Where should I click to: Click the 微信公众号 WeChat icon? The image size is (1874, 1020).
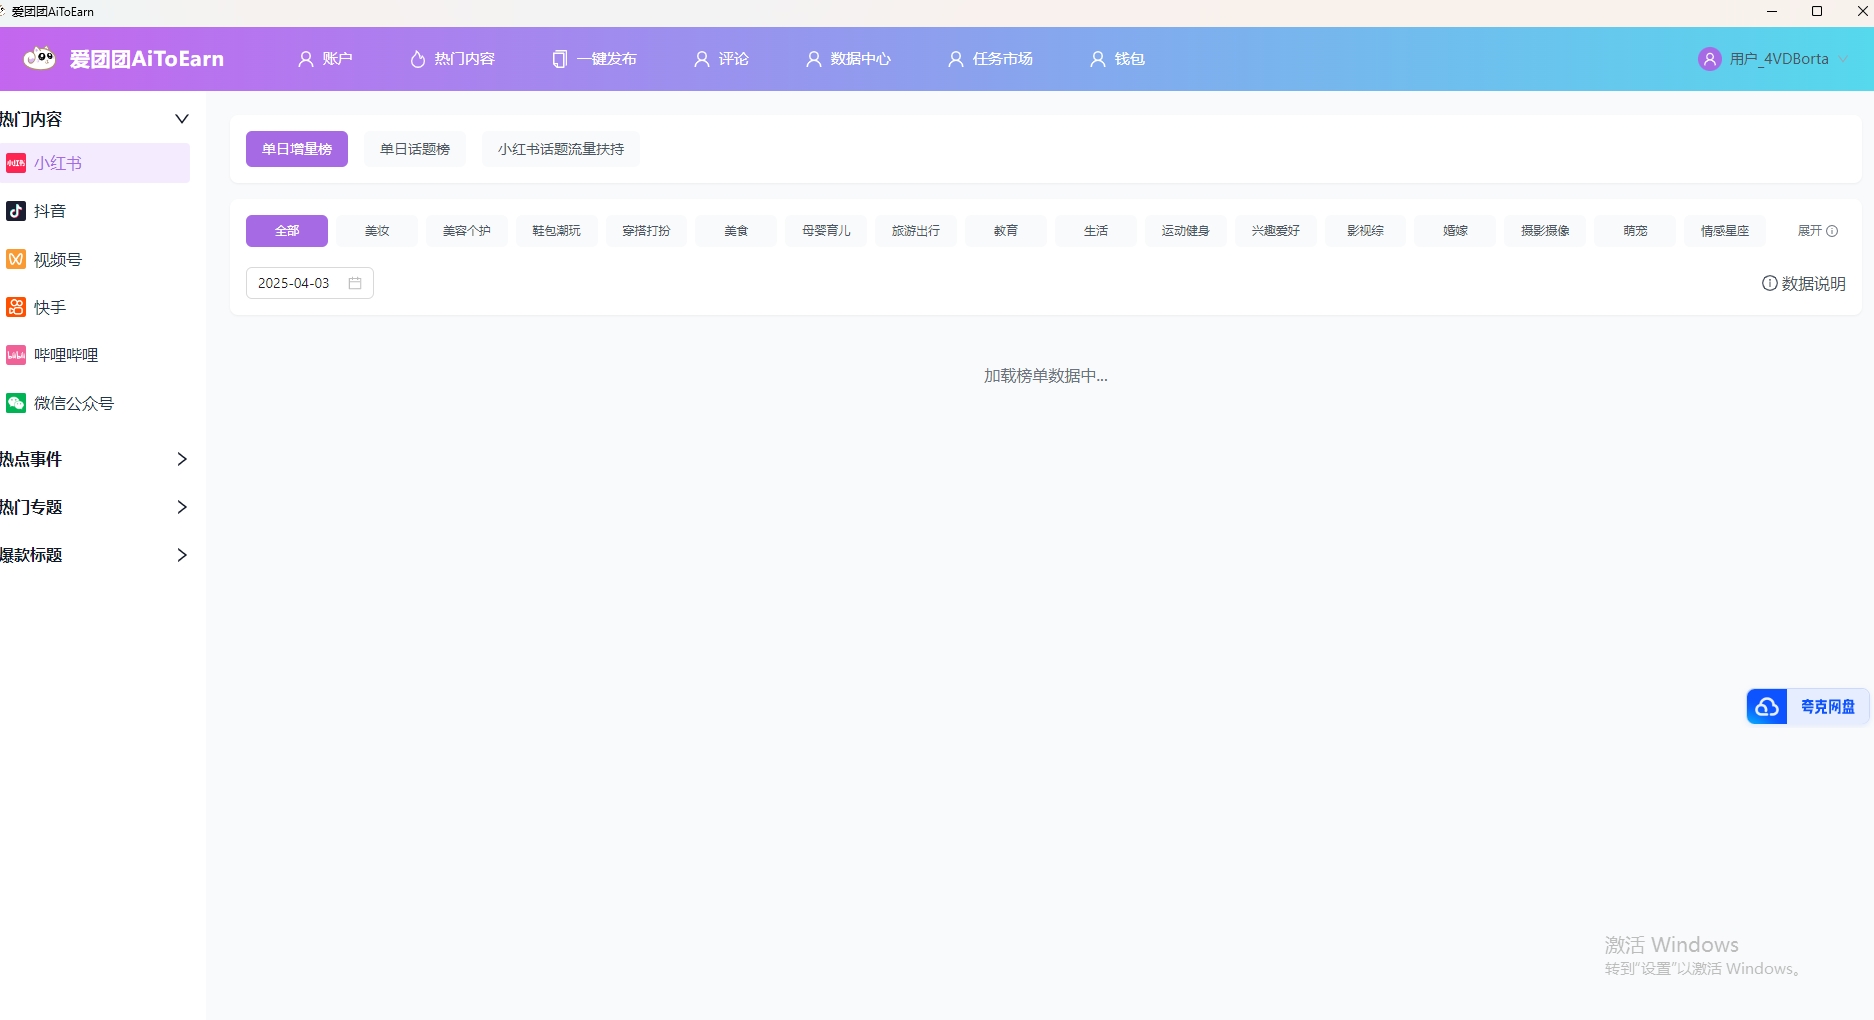16,403
